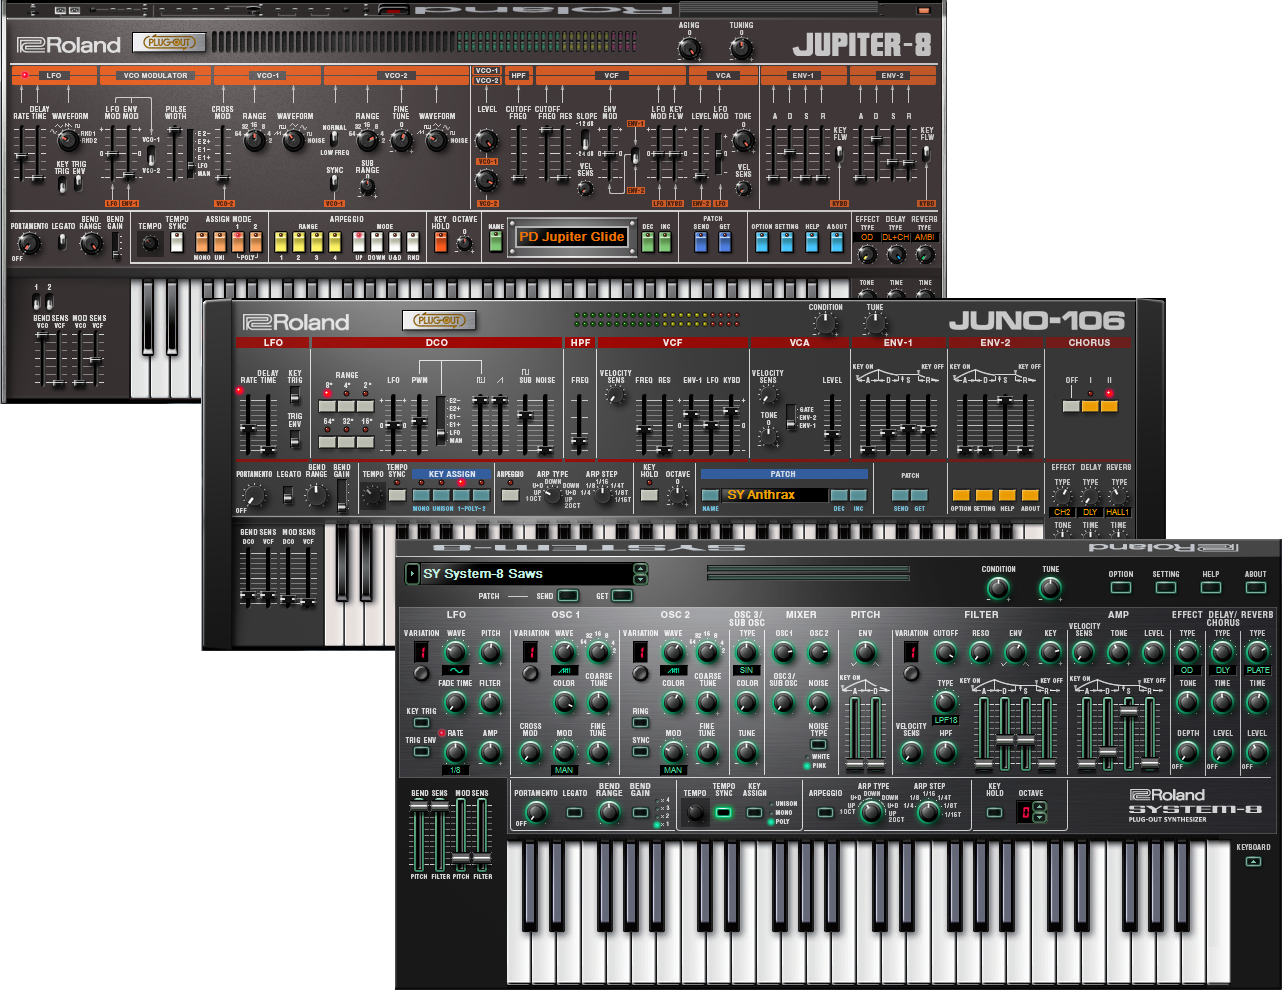Screen dimensions: 1282x990
Task: Click the Jupiter-8 TUNING knob
Action: click(741, 46)
